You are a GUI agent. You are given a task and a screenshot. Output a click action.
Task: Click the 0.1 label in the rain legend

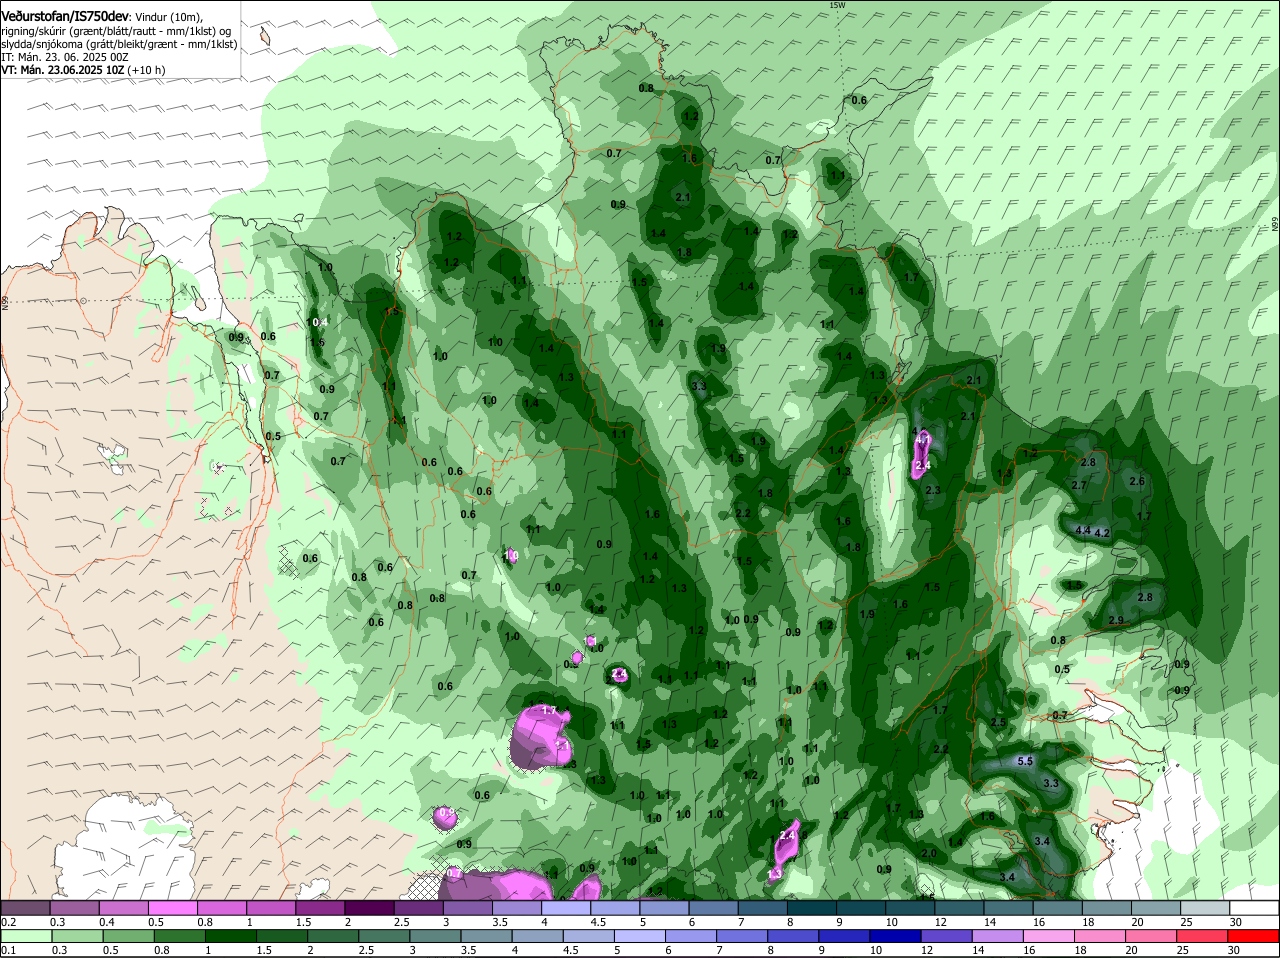(x=8, y=950)
